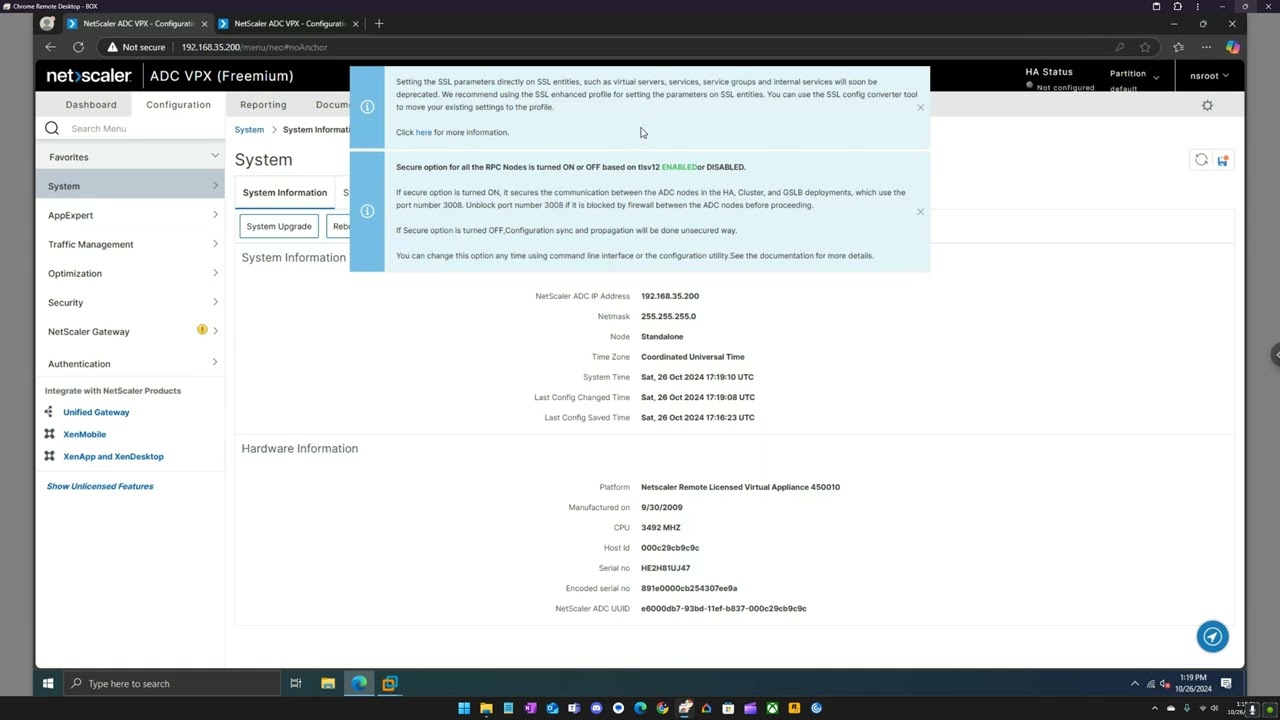Show hidden tray icons in remote taskbar
Screen dimensions: 1280x720
pyautogui.click(x=1134, y=684)
